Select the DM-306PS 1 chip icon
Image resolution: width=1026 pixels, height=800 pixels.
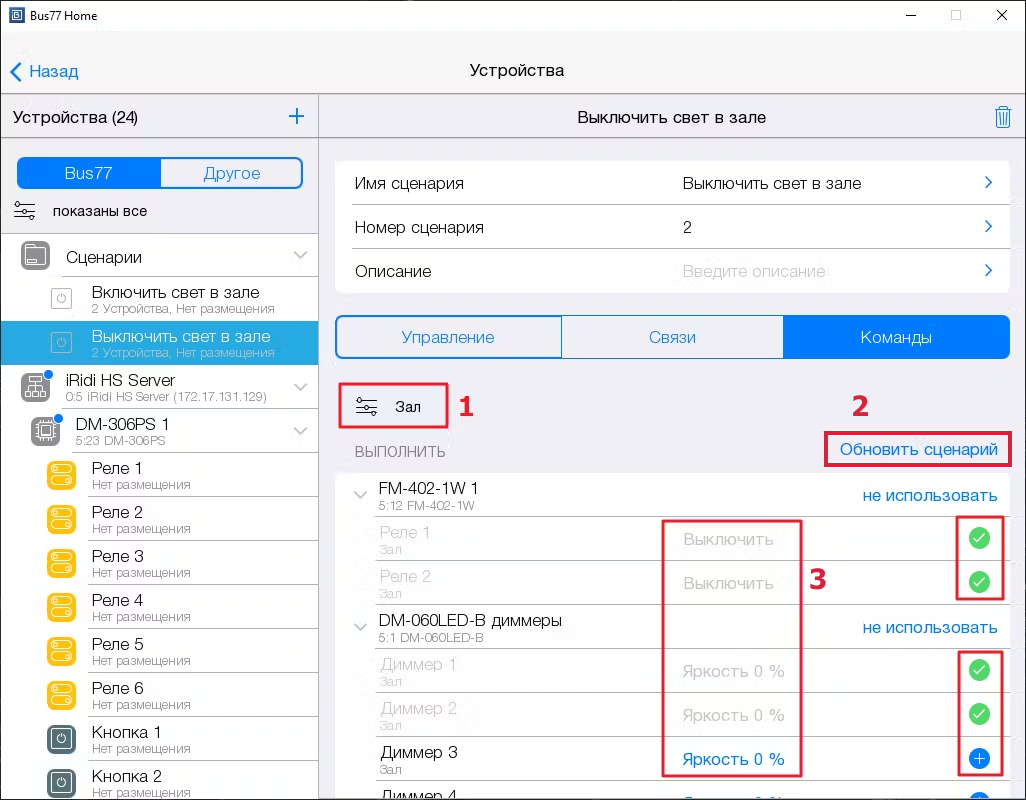[45, 431]
